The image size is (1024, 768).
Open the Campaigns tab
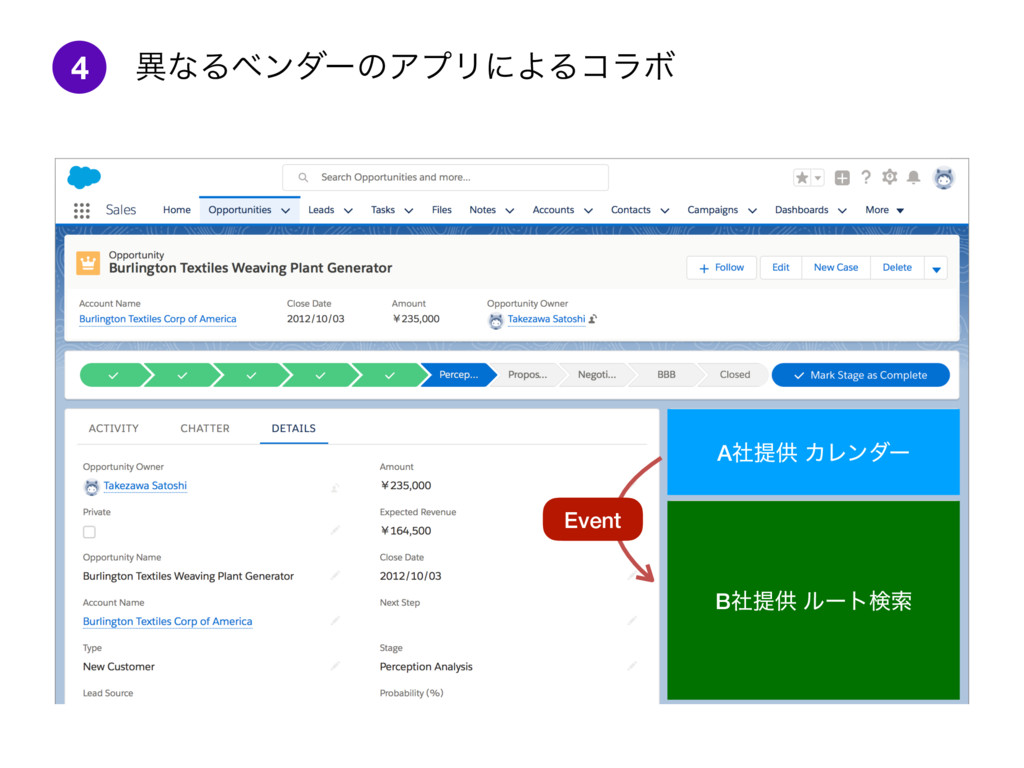[x=712, y=210]
